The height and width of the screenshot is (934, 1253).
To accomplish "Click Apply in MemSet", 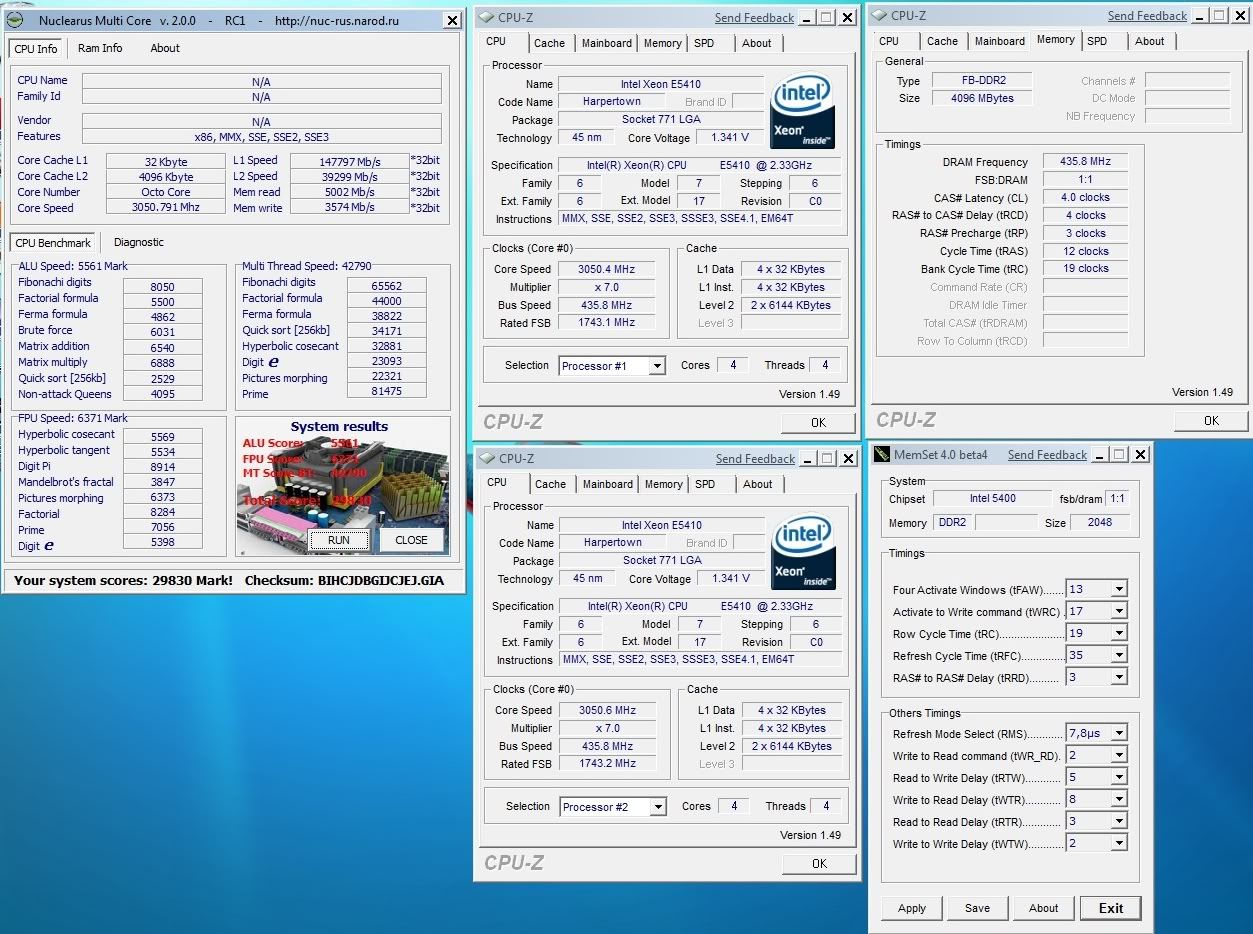I will [x=912, y=908].
